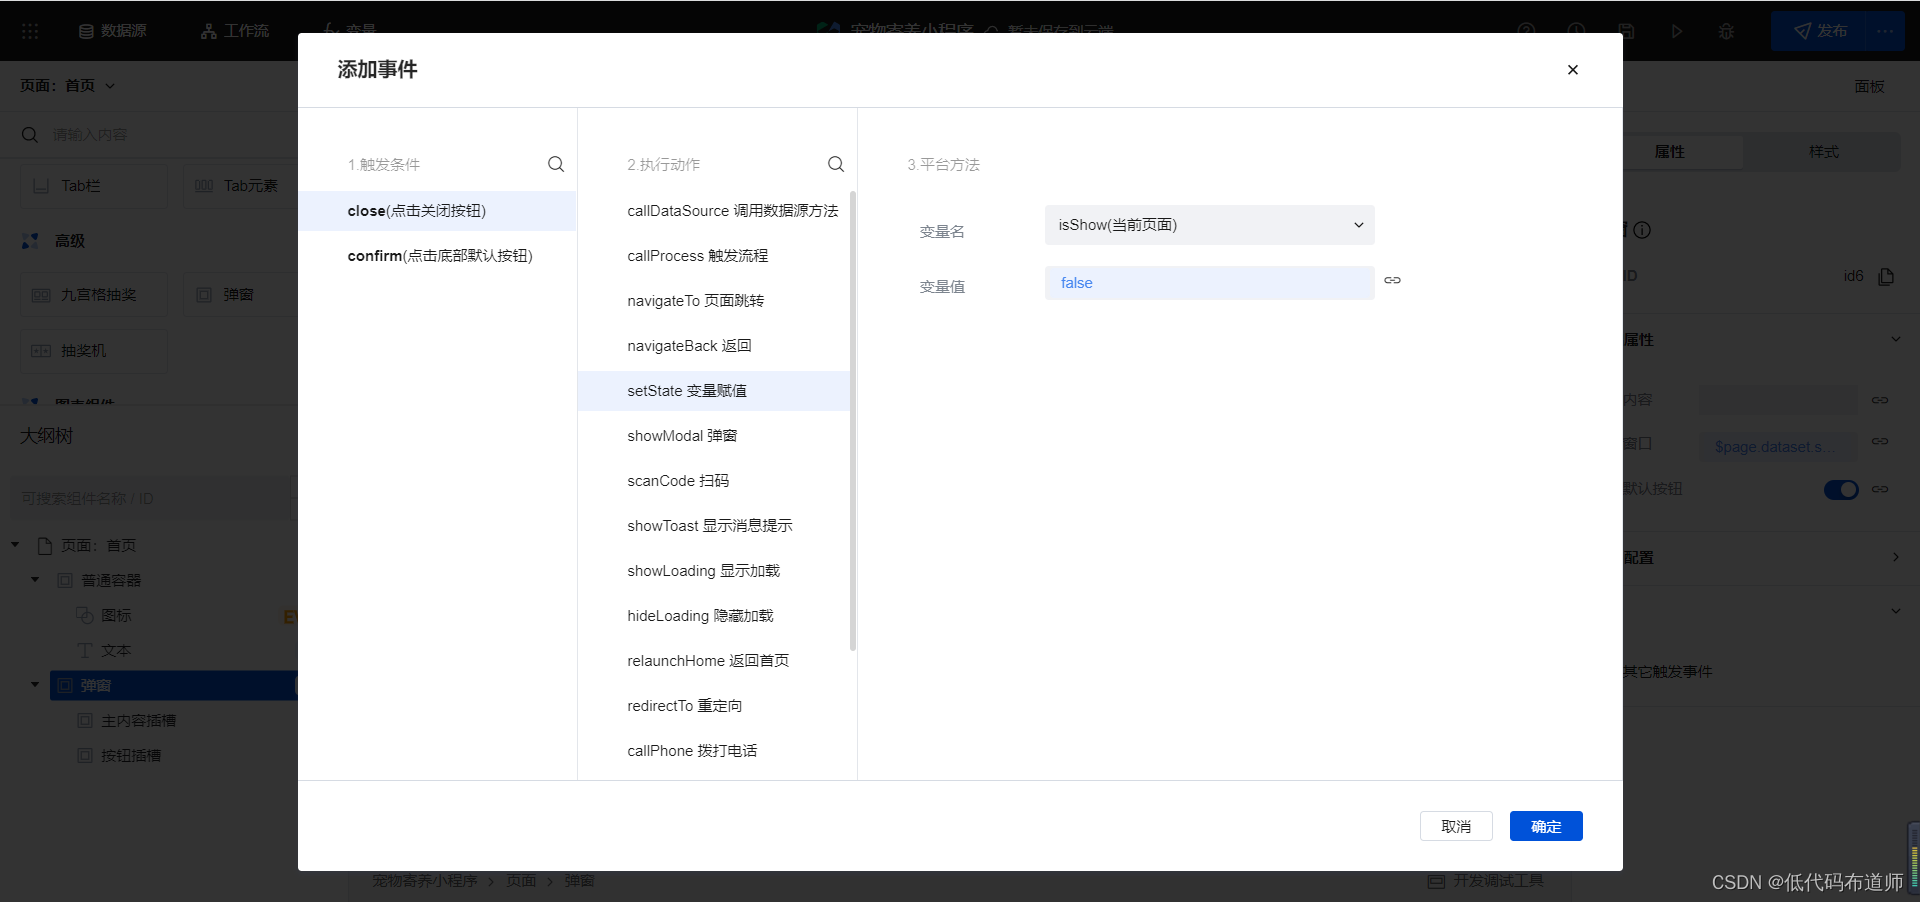Choose scanCode 扫码 action
1920x902 pixels.
pyautogui.click(x=713, y=481)
